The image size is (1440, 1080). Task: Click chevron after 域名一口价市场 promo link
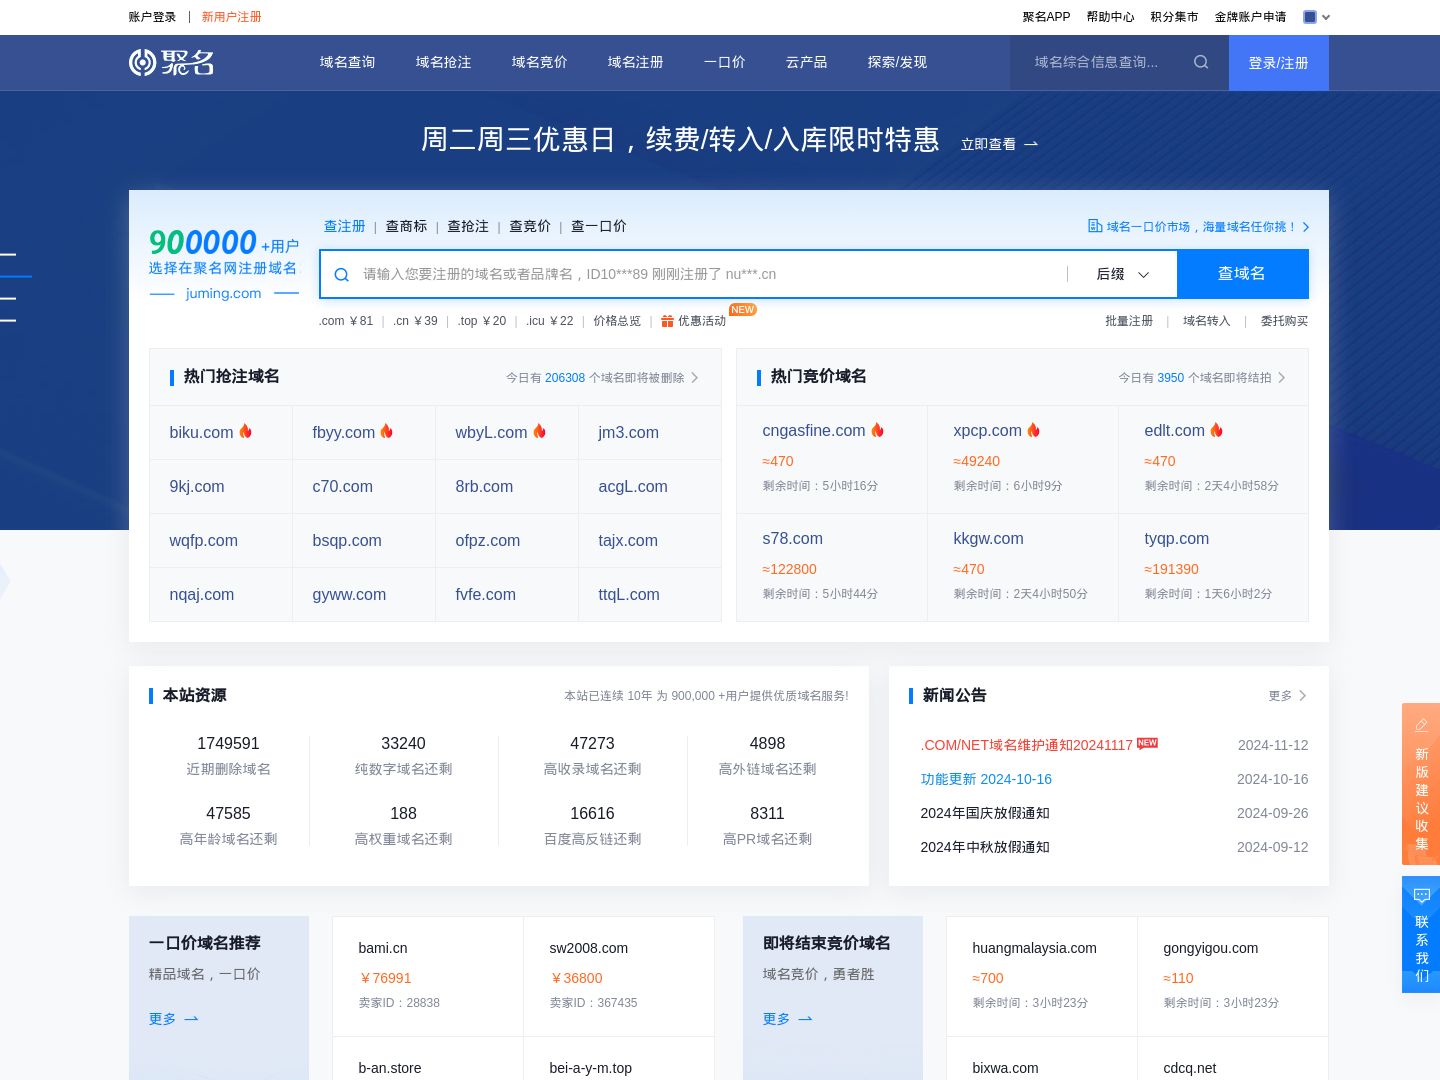(x=1306, y=227)
